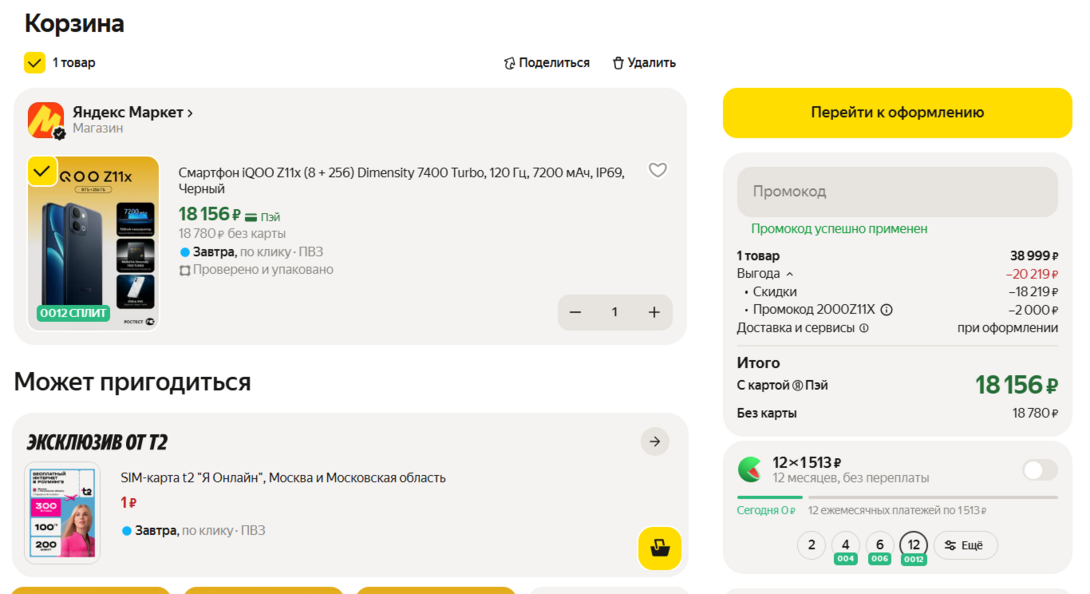Click the 38 999 ₽ original price
This screenshot has width=1090, height=594.
click(x=1034, y=256)
